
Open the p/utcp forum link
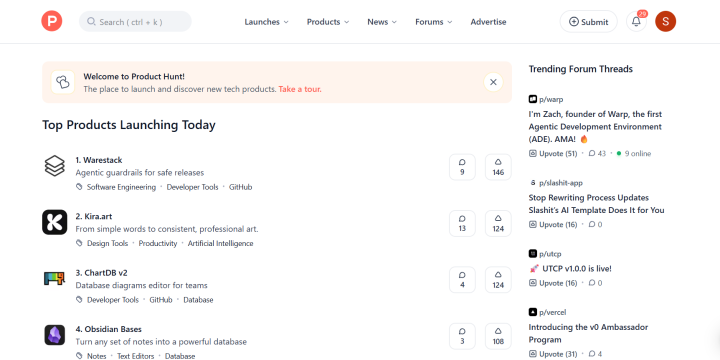tap(550, 254)
